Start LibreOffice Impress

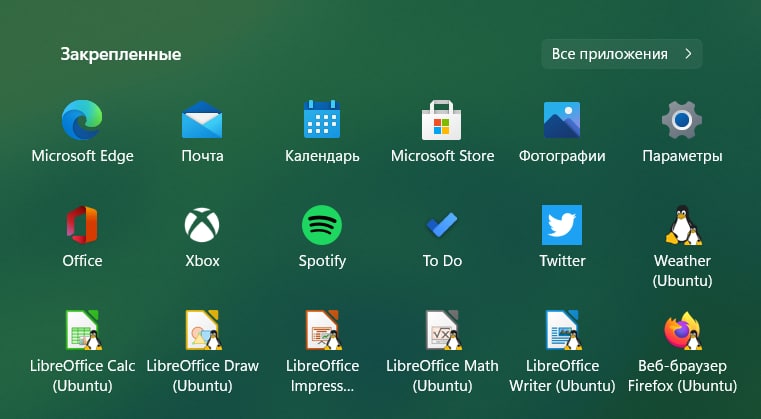(x=323, y=330)
